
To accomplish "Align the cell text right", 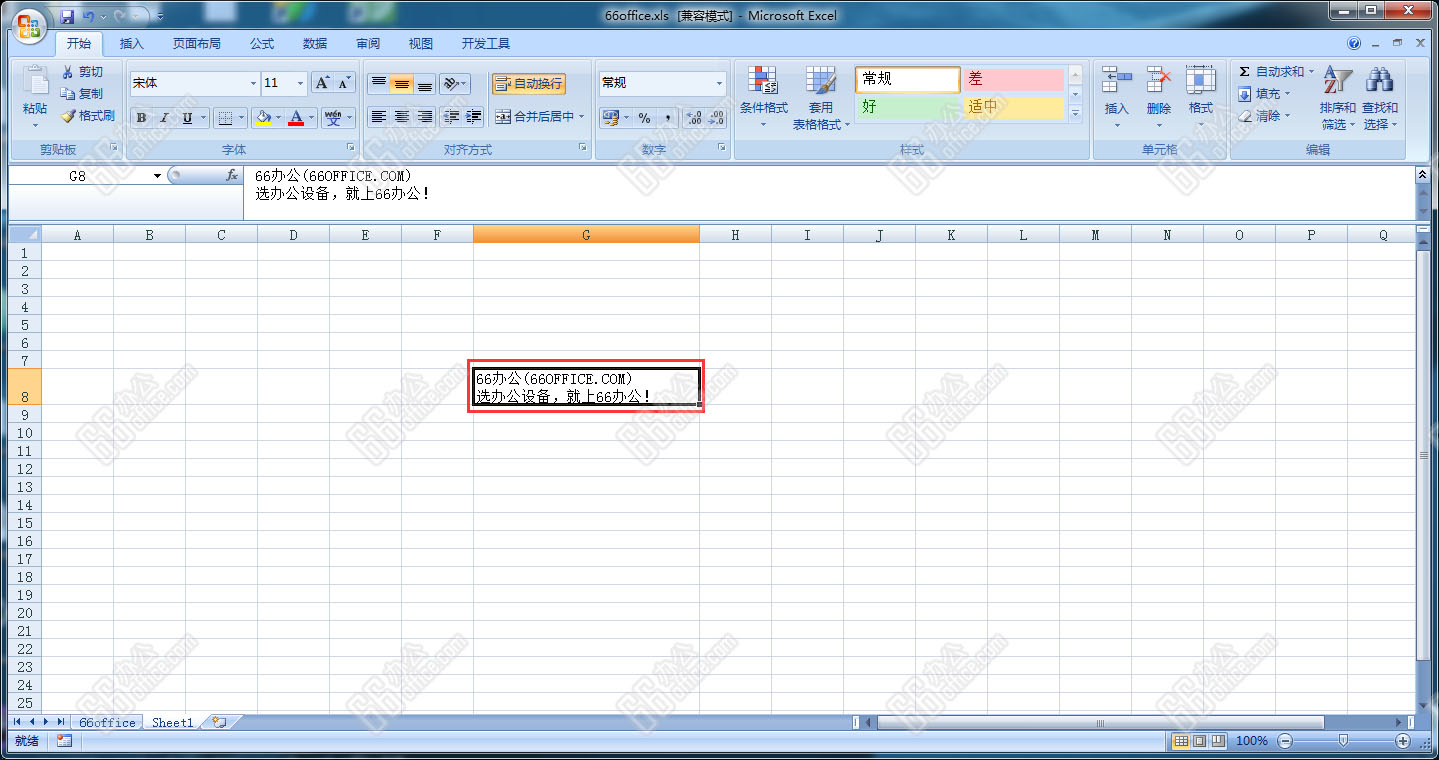I will (424, 117).
